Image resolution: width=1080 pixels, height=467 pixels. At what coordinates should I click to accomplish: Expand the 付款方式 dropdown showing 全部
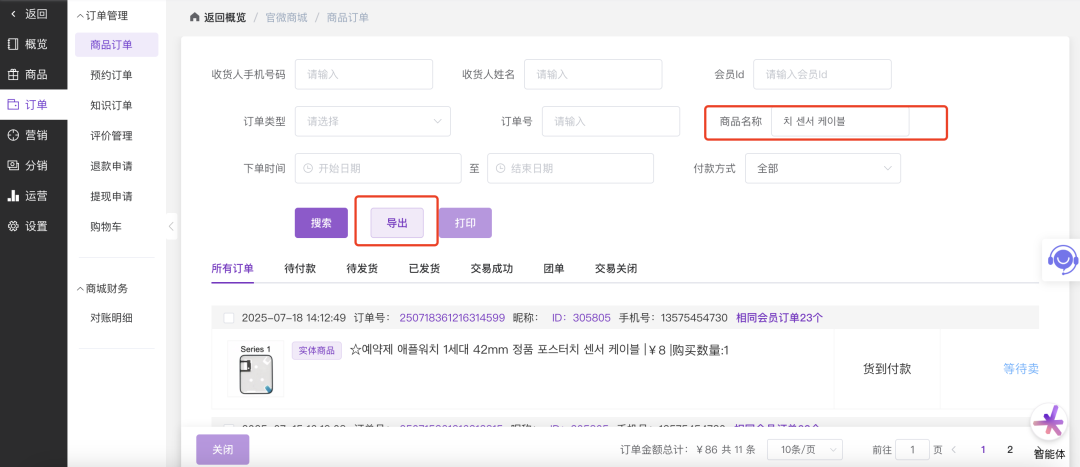click(822, 168)
